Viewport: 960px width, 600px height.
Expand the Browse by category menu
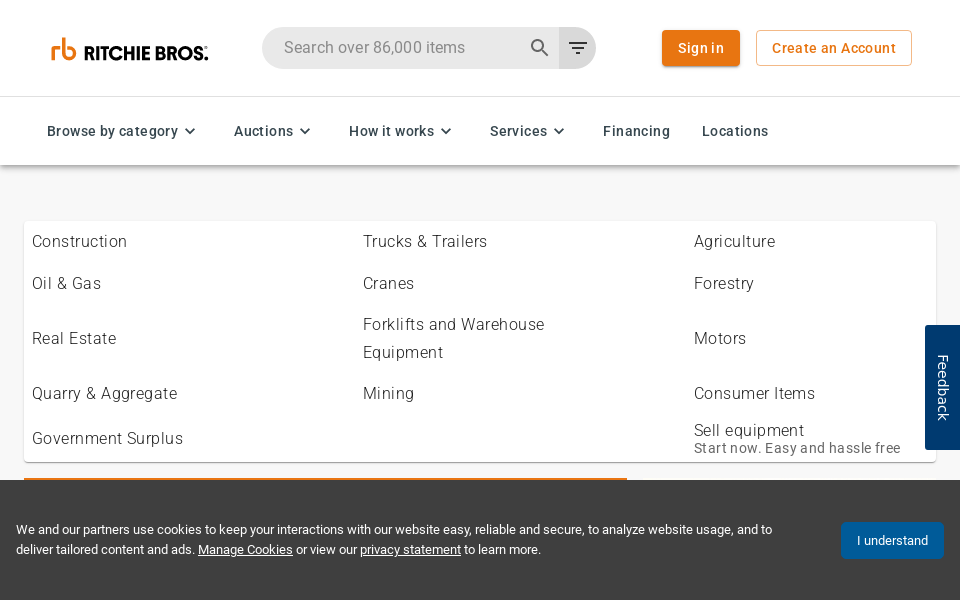(x=112, y=131)
